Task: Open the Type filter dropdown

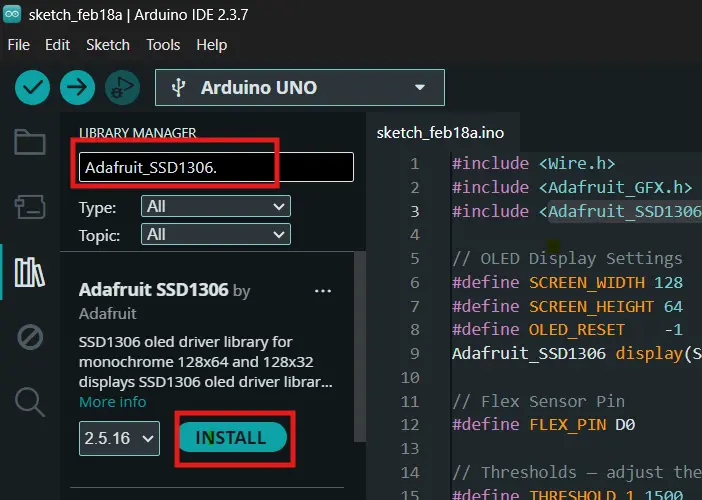Action: point(216,206)
